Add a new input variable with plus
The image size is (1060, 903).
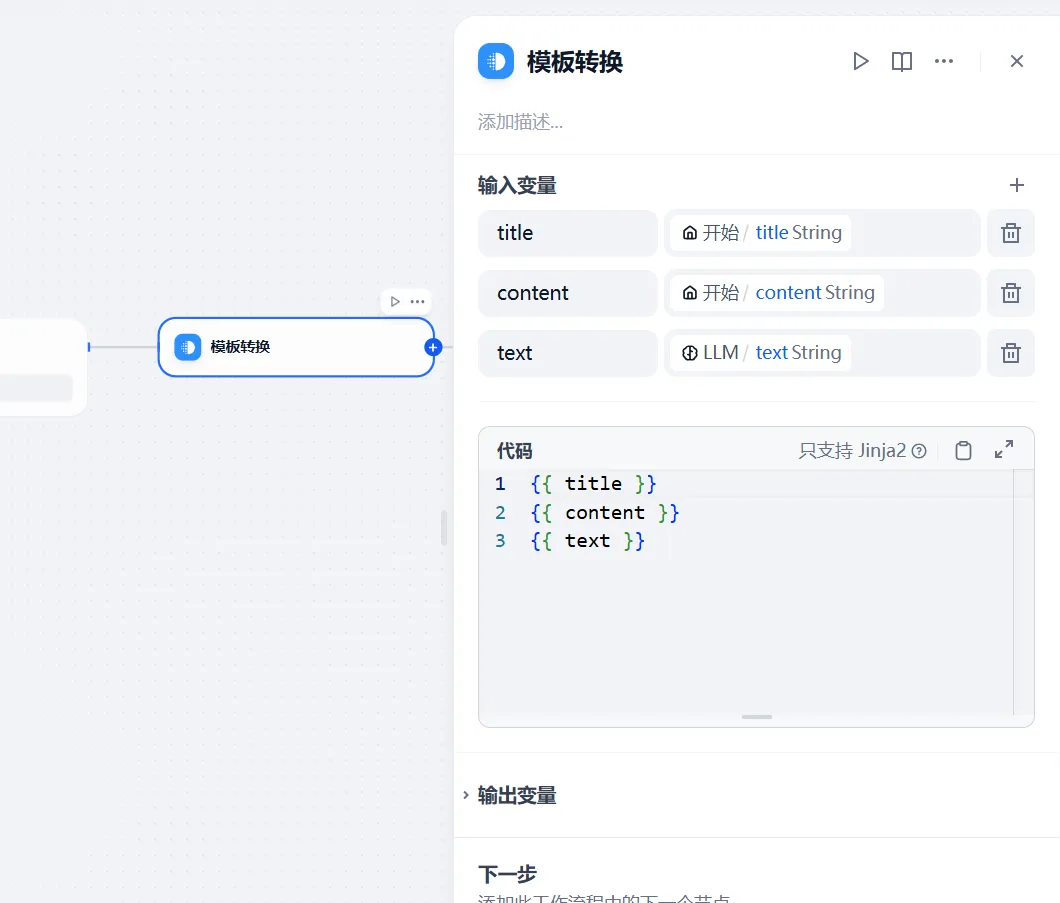pos(1017,185)
